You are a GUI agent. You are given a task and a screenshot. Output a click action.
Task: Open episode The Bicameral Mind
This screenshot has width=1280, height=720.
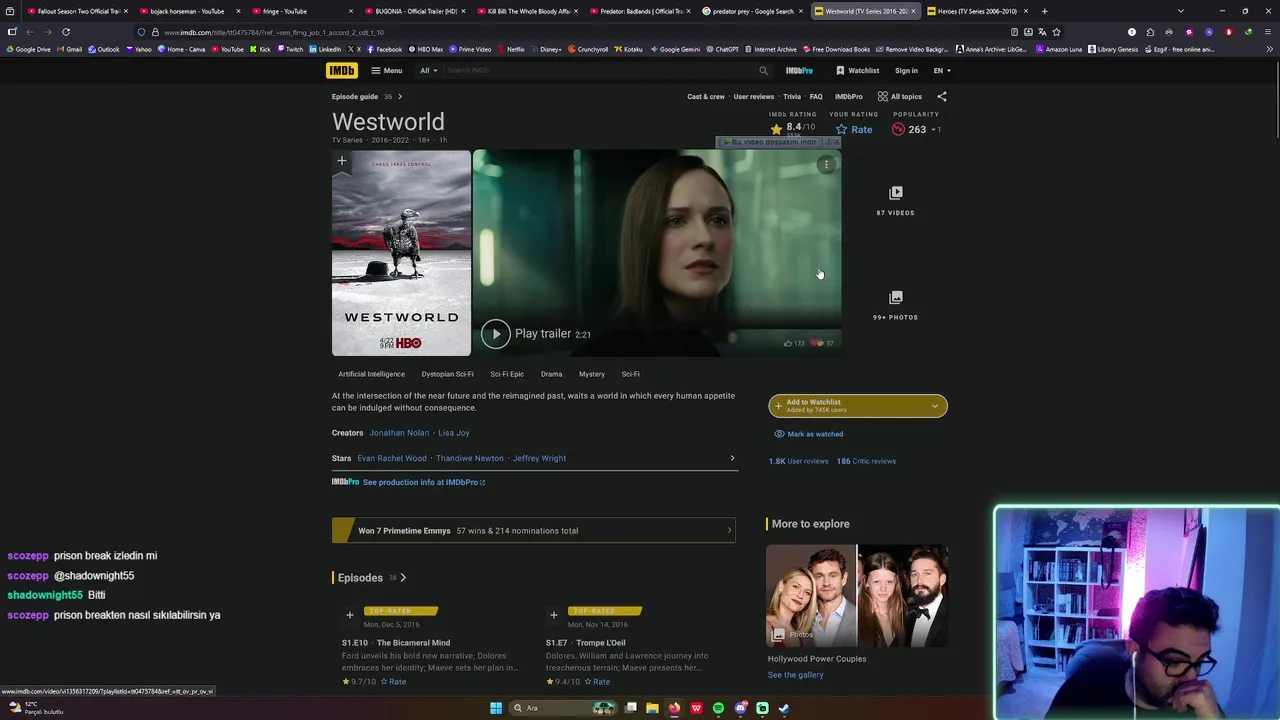point(396,643)
